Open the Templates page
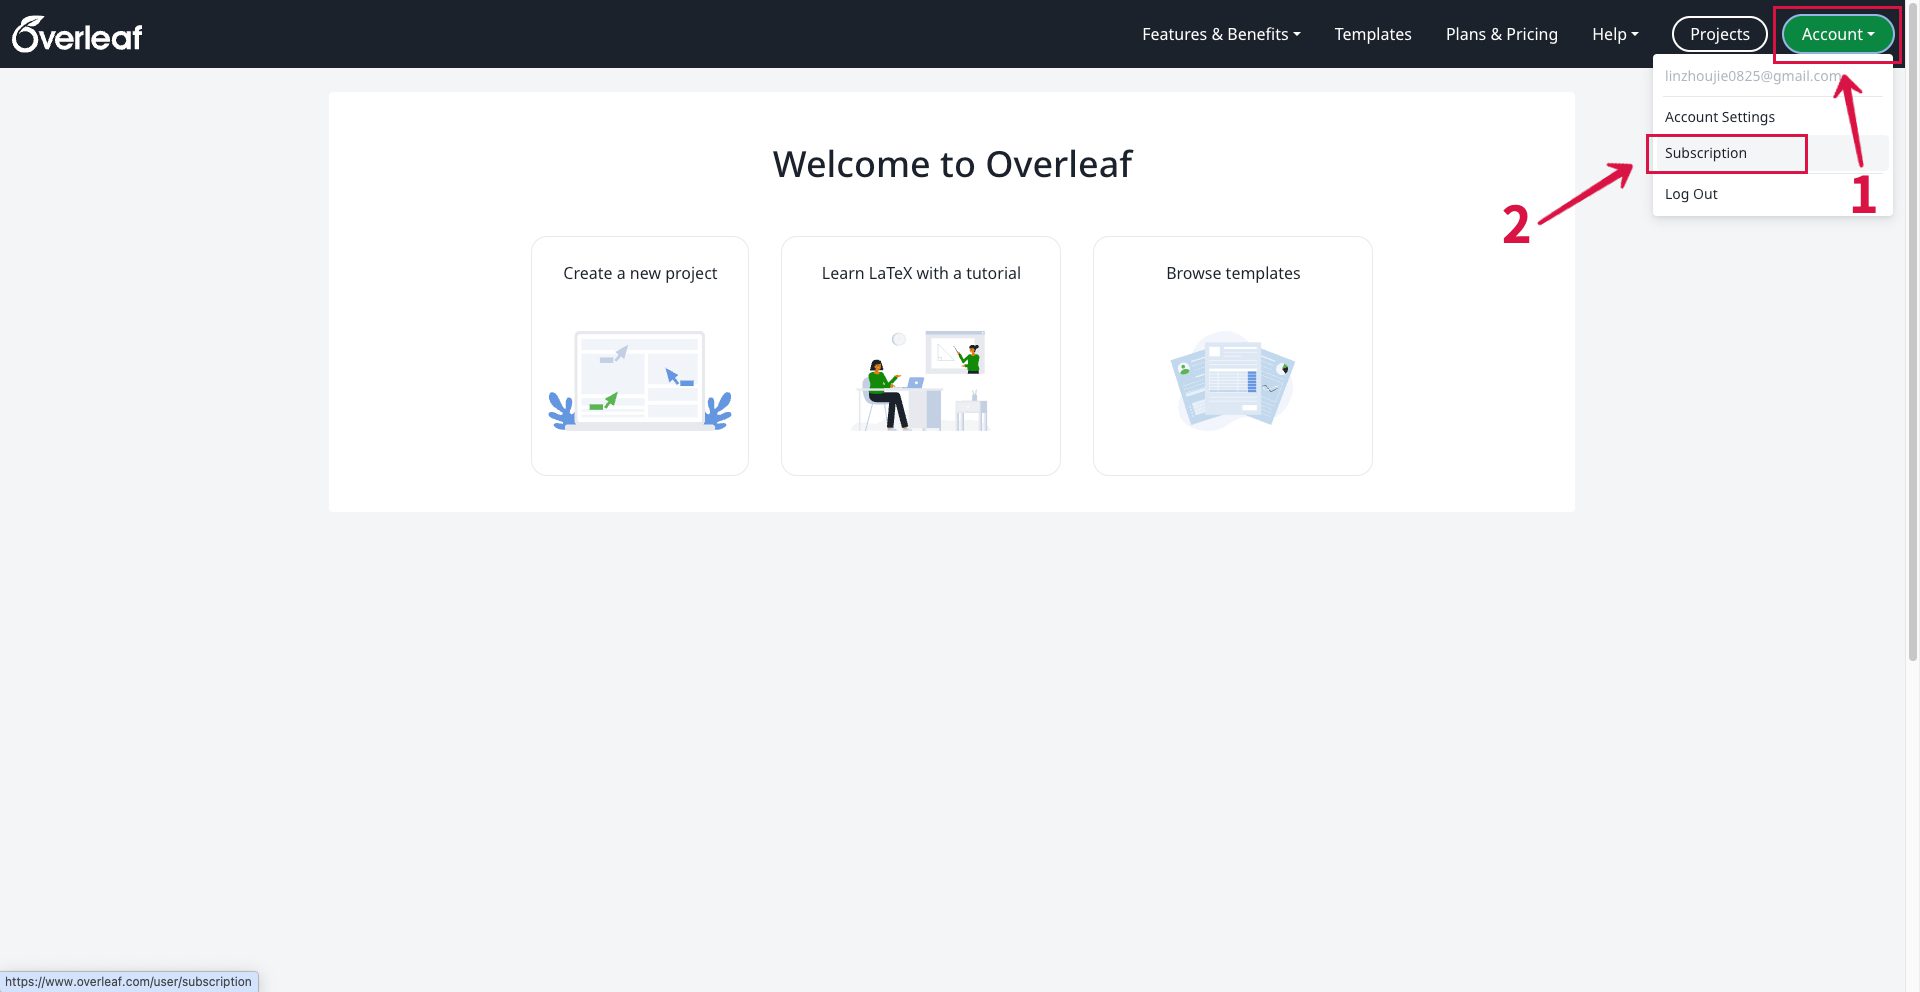 click(1372, 34)
